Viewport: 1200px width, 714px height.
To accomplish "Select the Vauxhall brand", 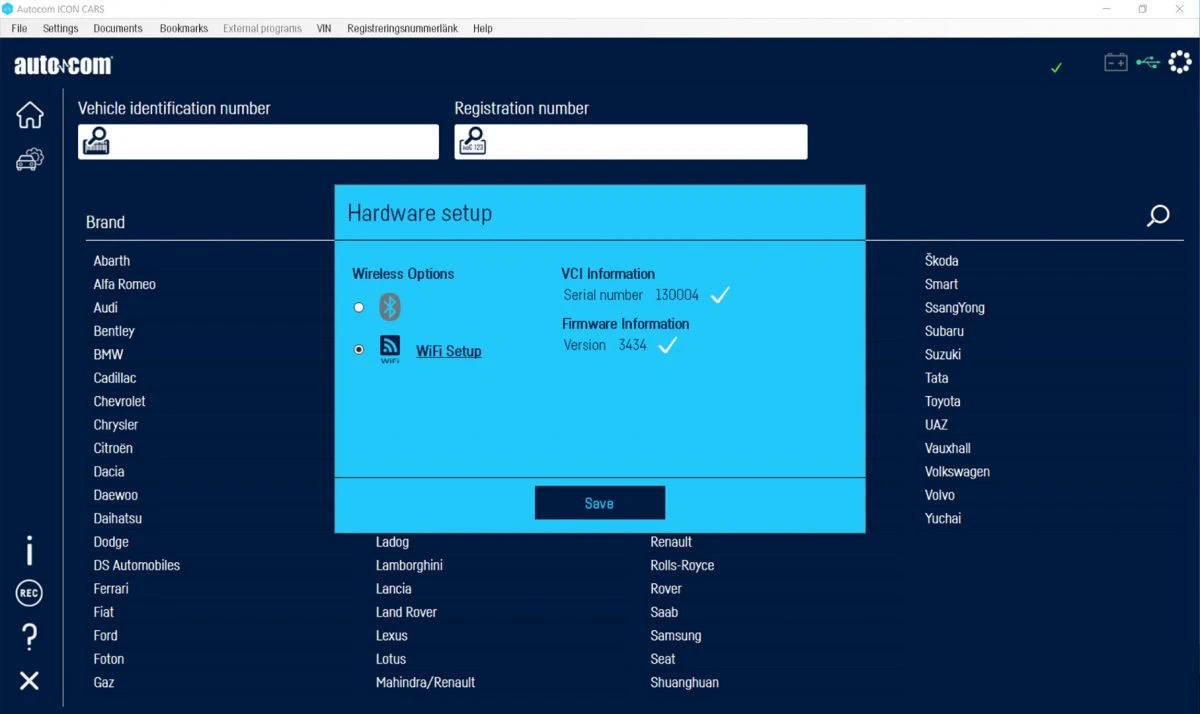I will (x=948, y=448).
